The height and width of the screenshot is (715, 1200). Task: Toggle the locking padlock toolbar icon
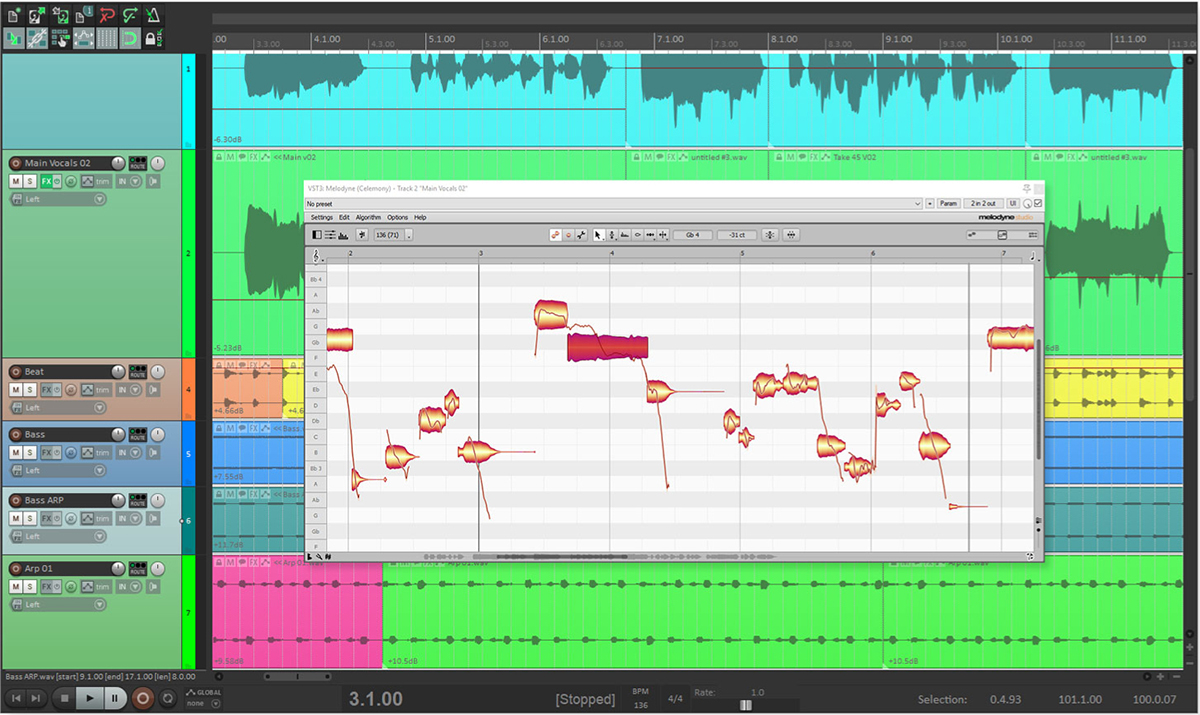click(x=153, y=38)
